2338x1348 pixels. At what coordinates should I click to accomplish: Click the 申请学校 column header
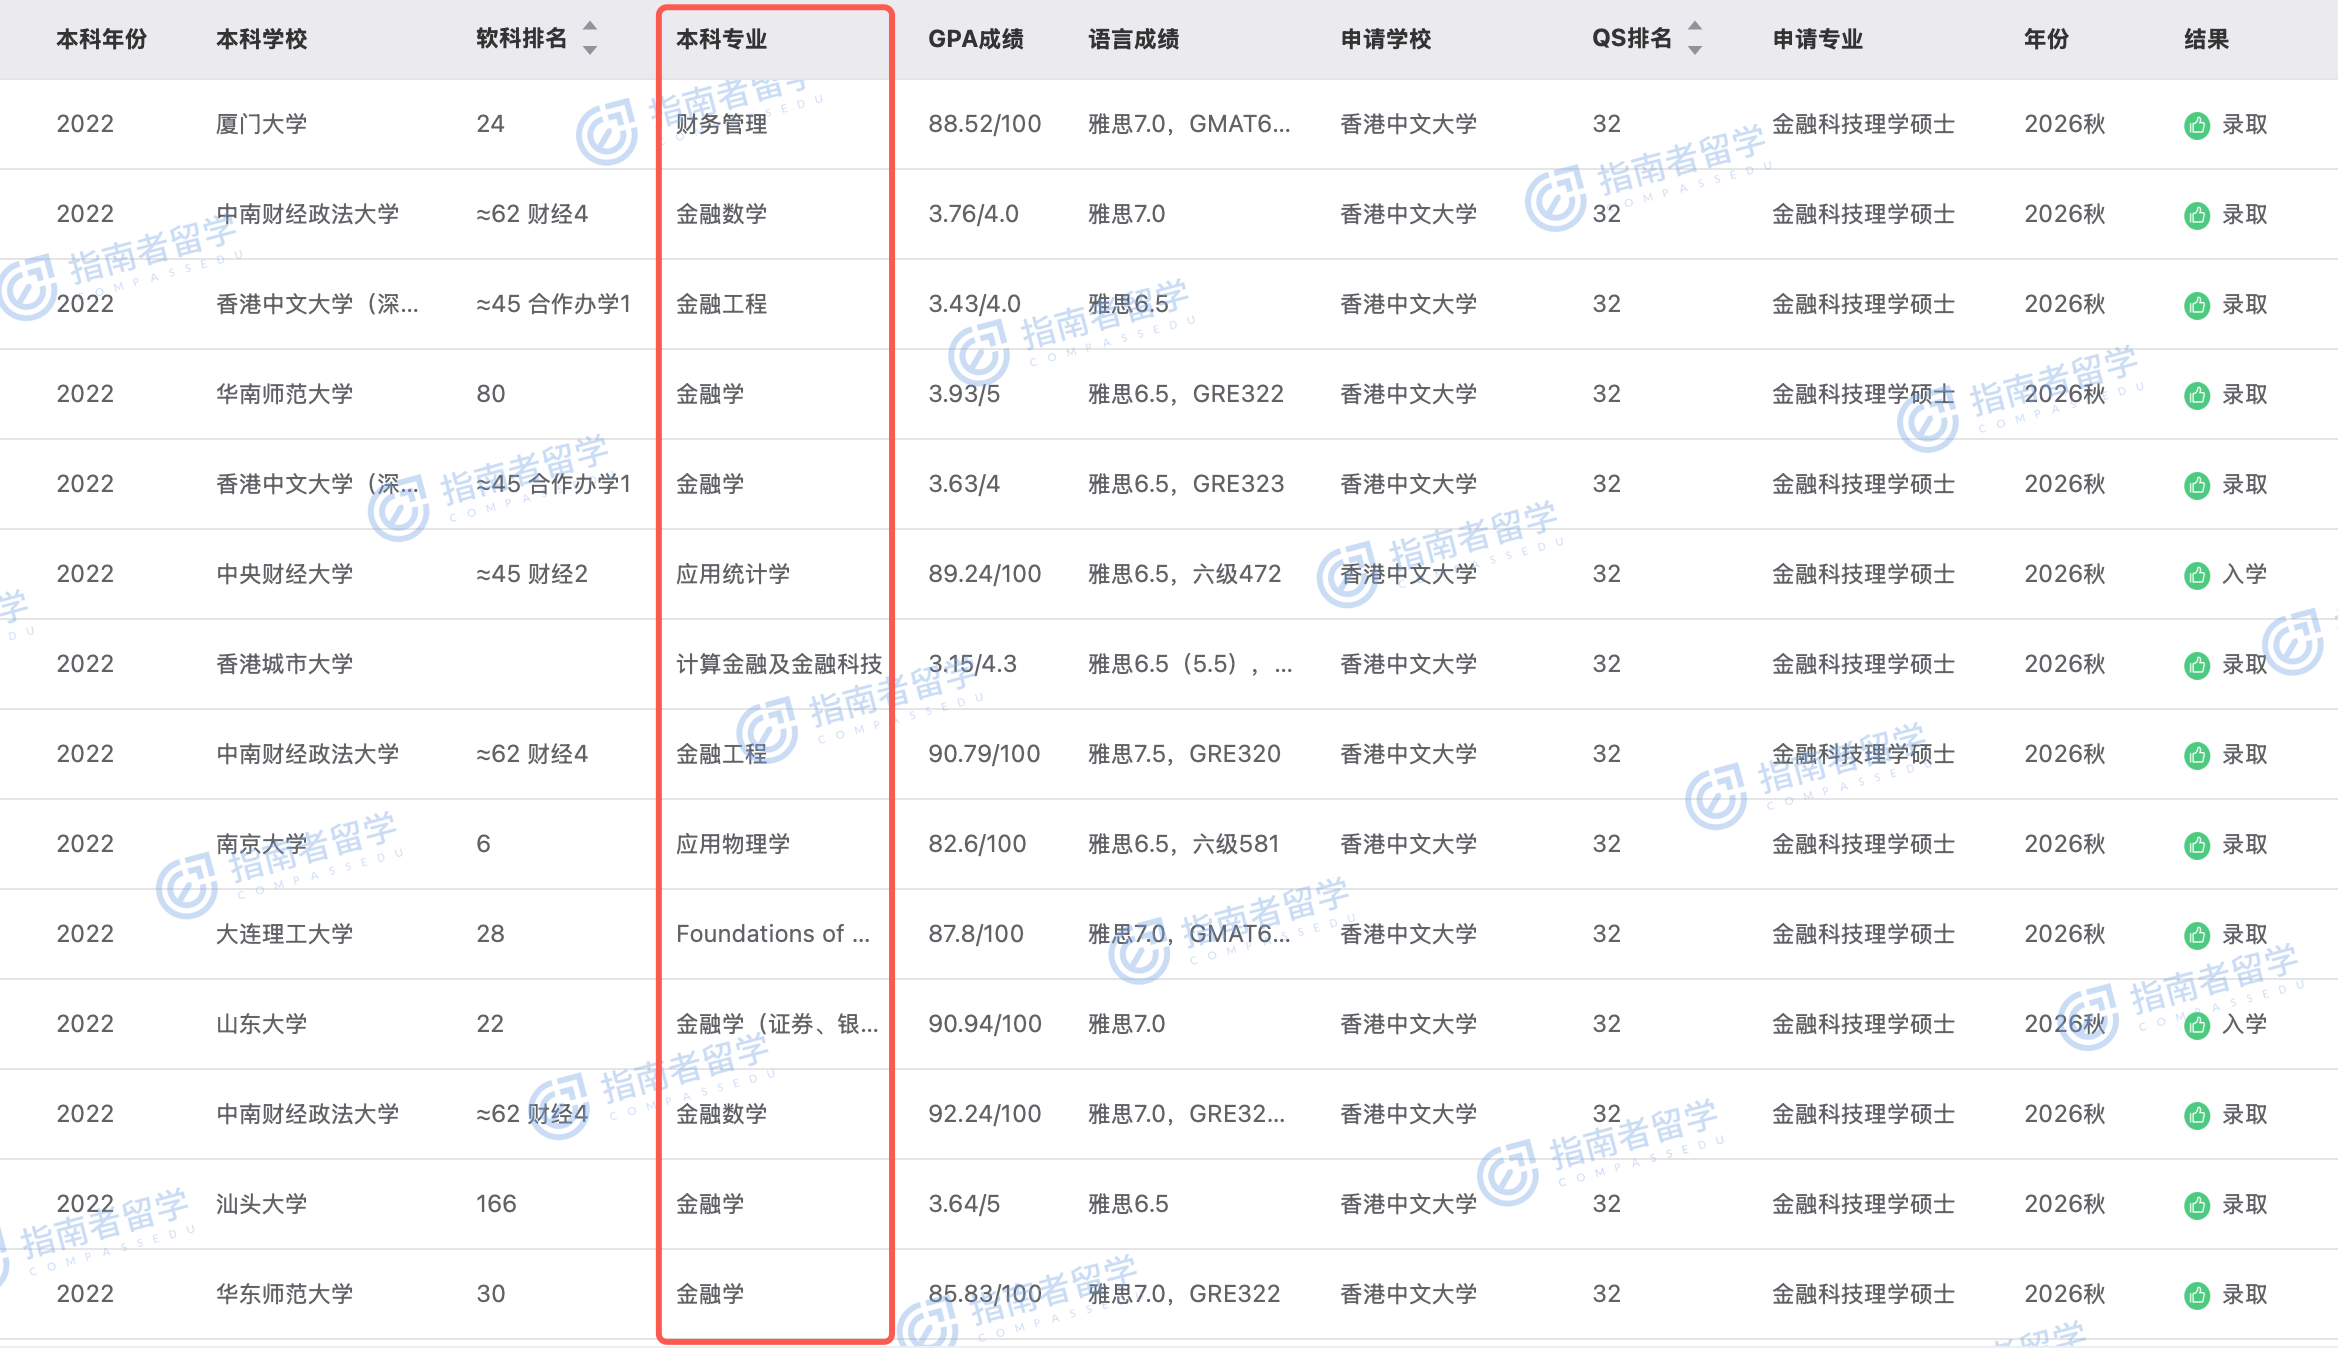1385,39
